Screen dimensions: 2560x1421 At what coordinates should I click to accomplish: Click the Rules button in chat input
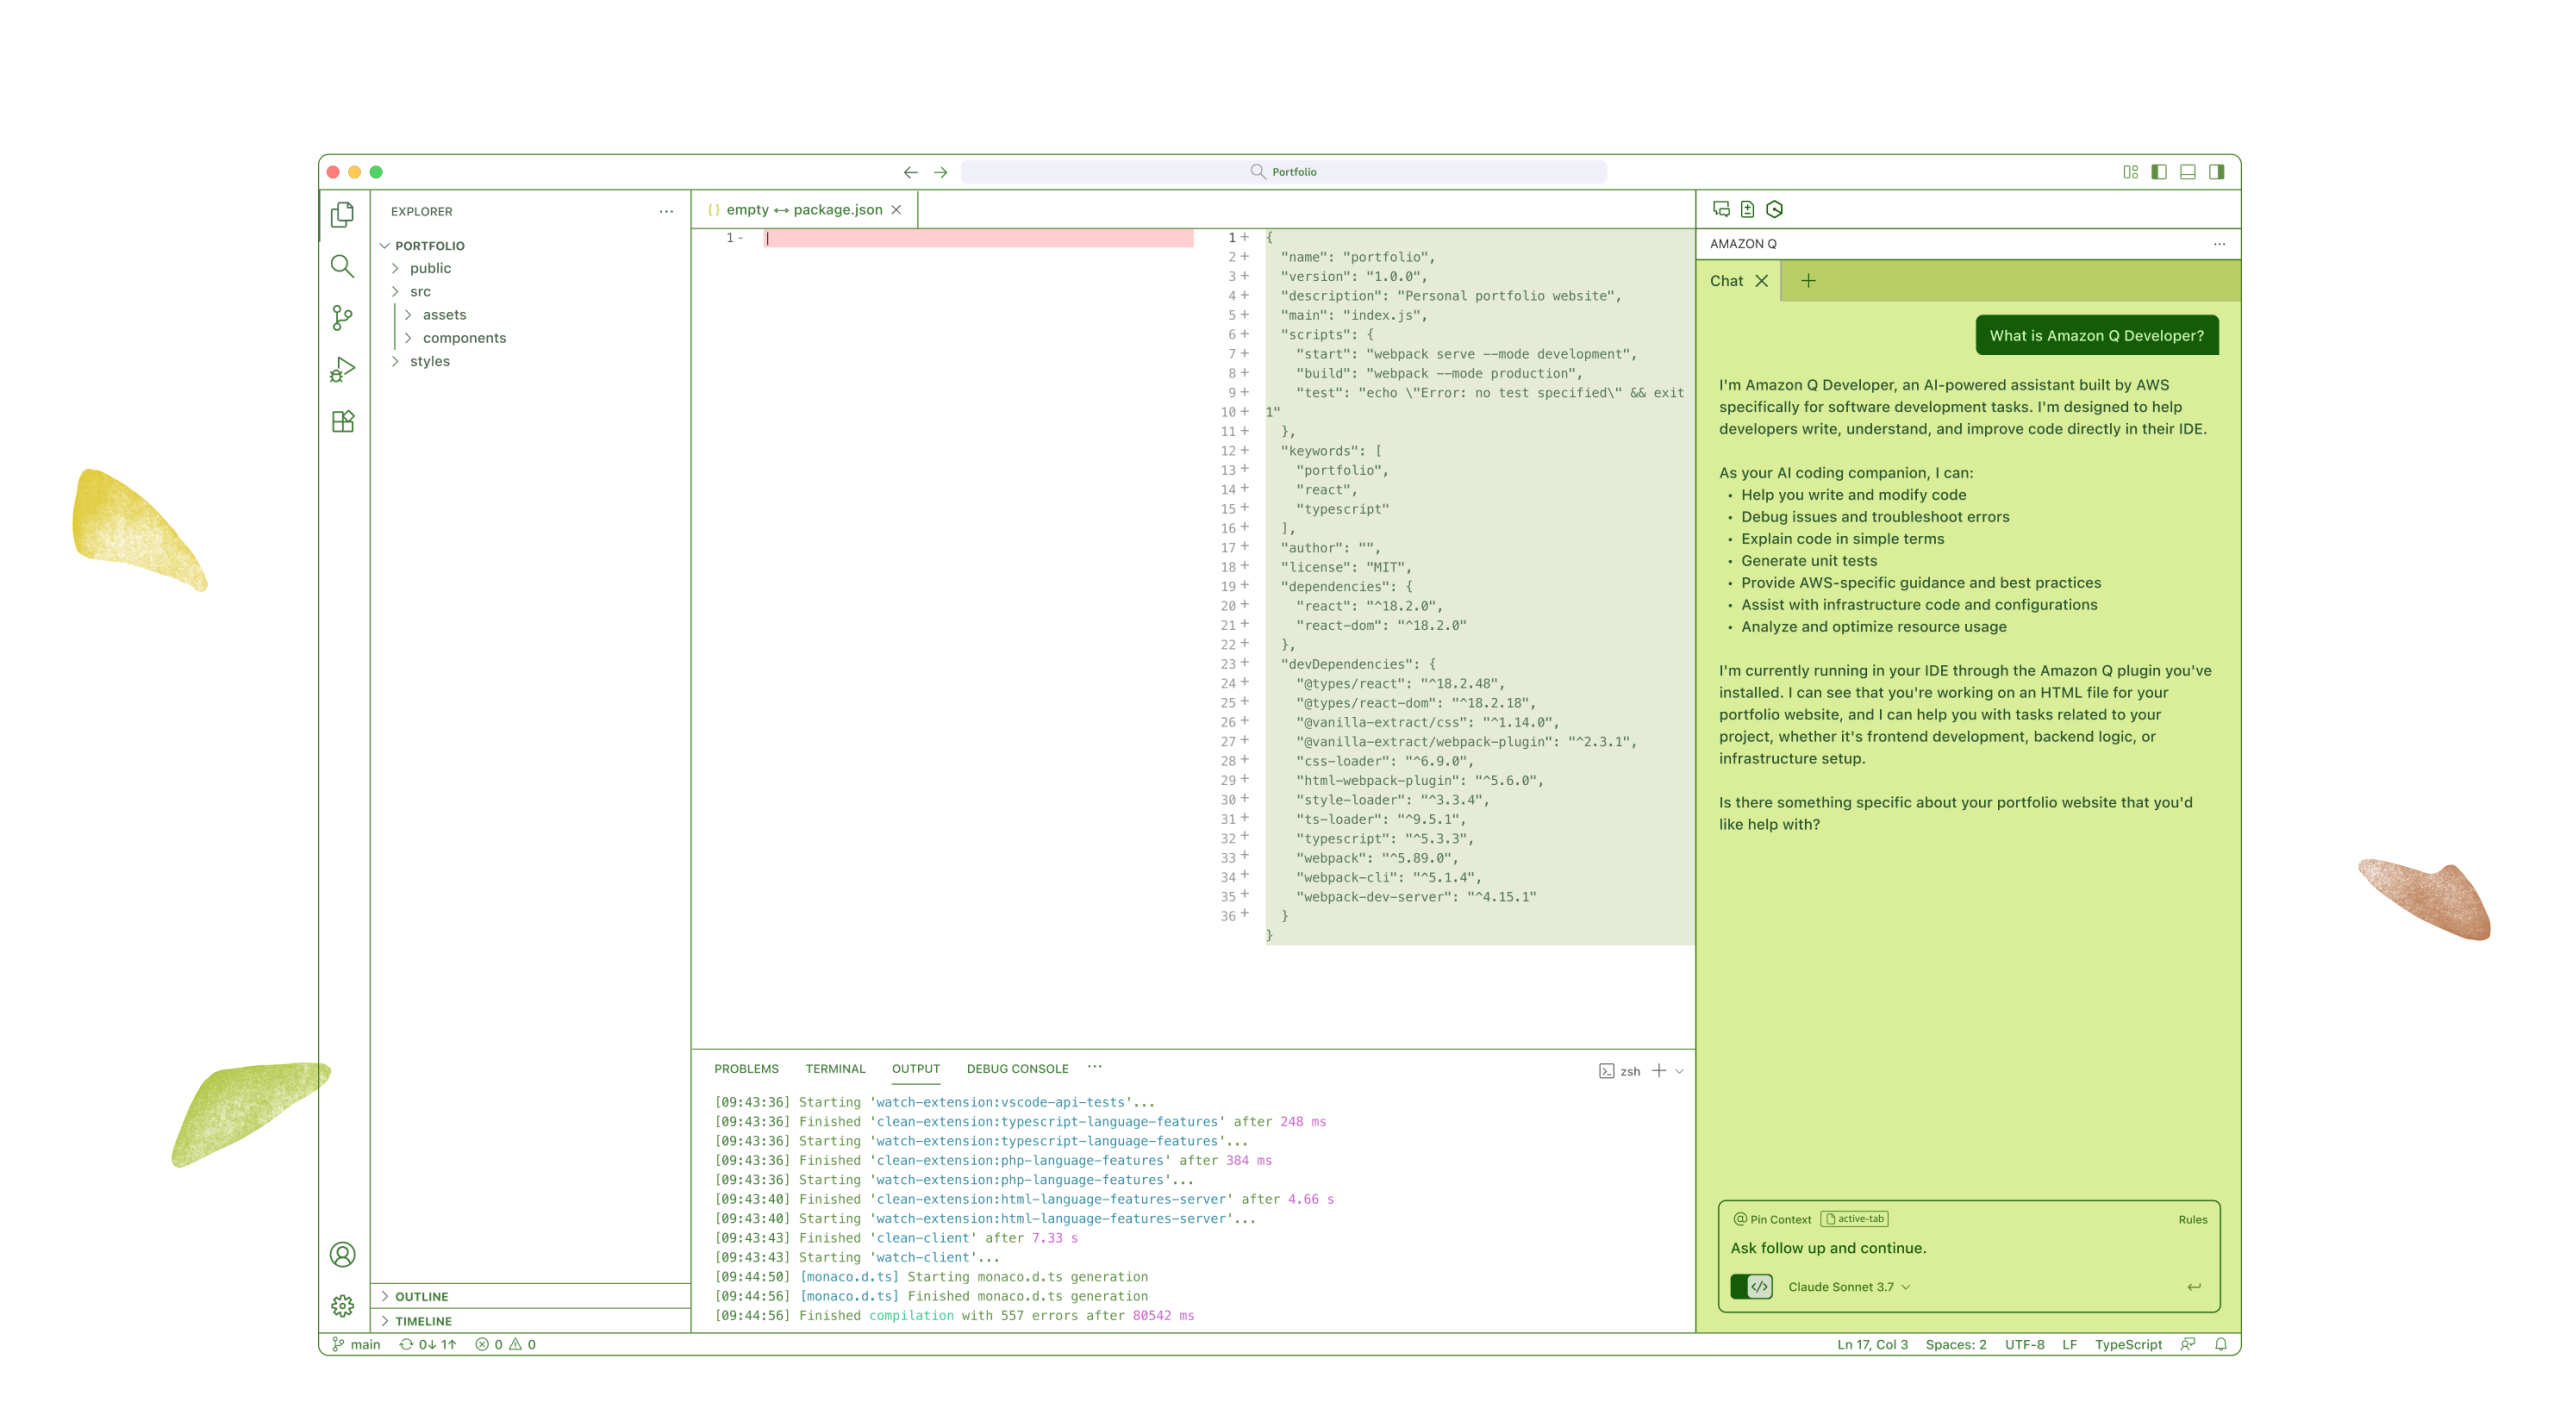click(2192, 1219)
